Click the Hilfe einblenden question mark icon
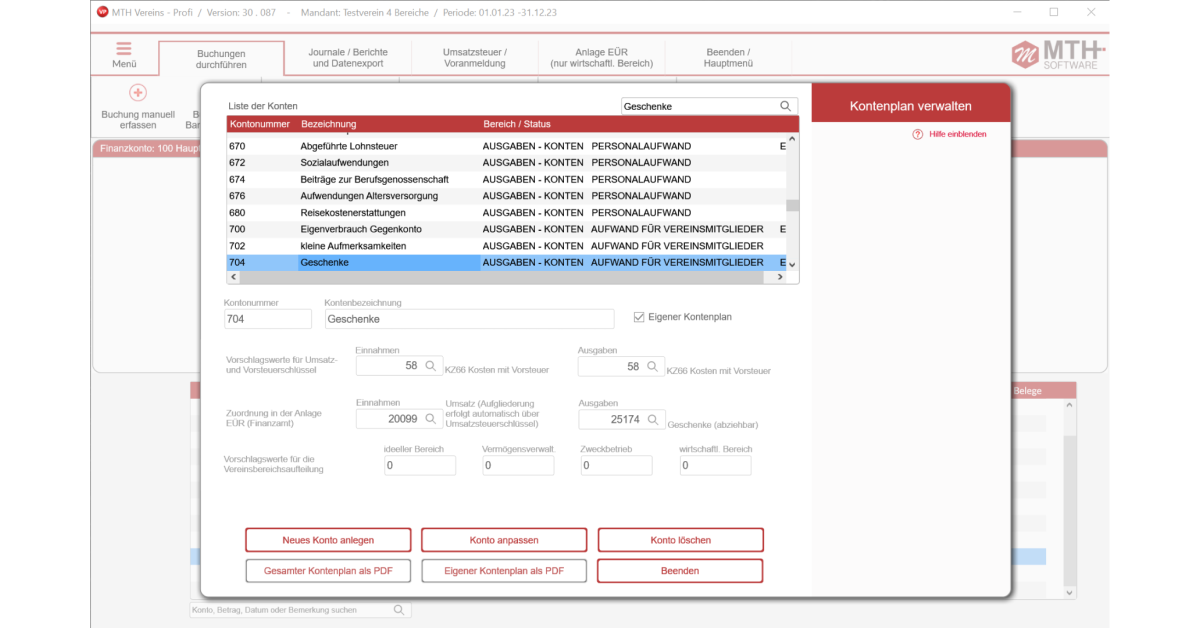Screen dimensions: 1200x628 point(917,134)
